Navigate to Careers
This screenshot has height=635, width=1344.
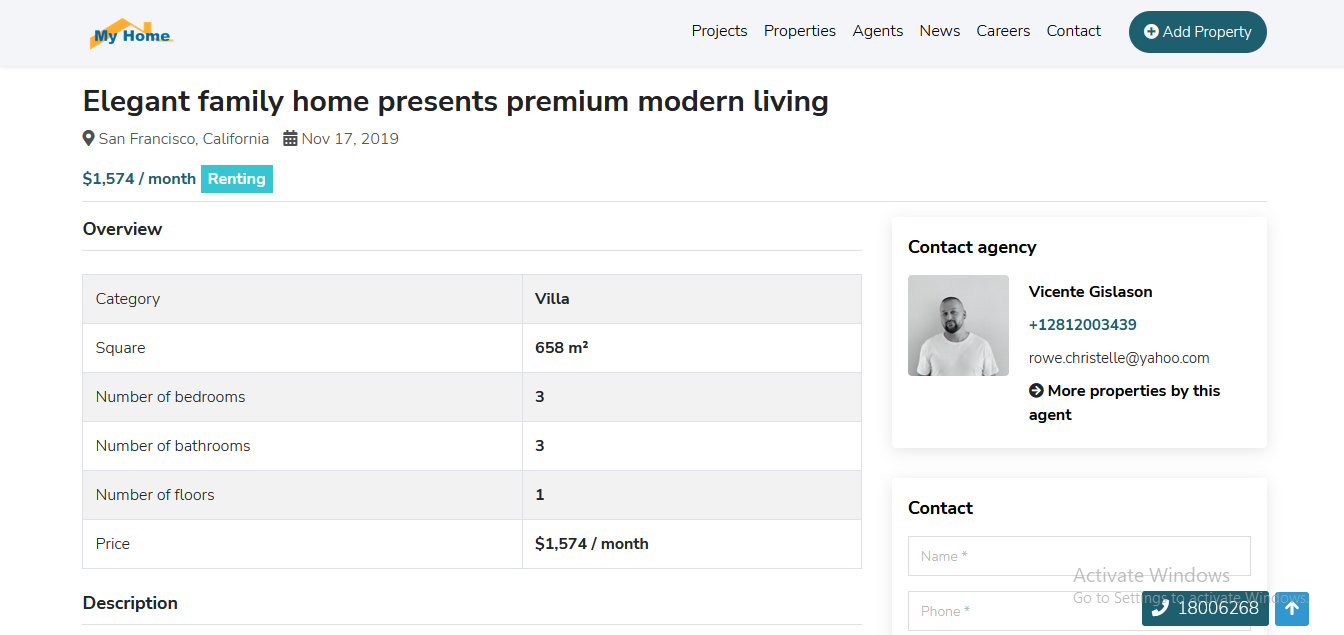point(1003,31)
